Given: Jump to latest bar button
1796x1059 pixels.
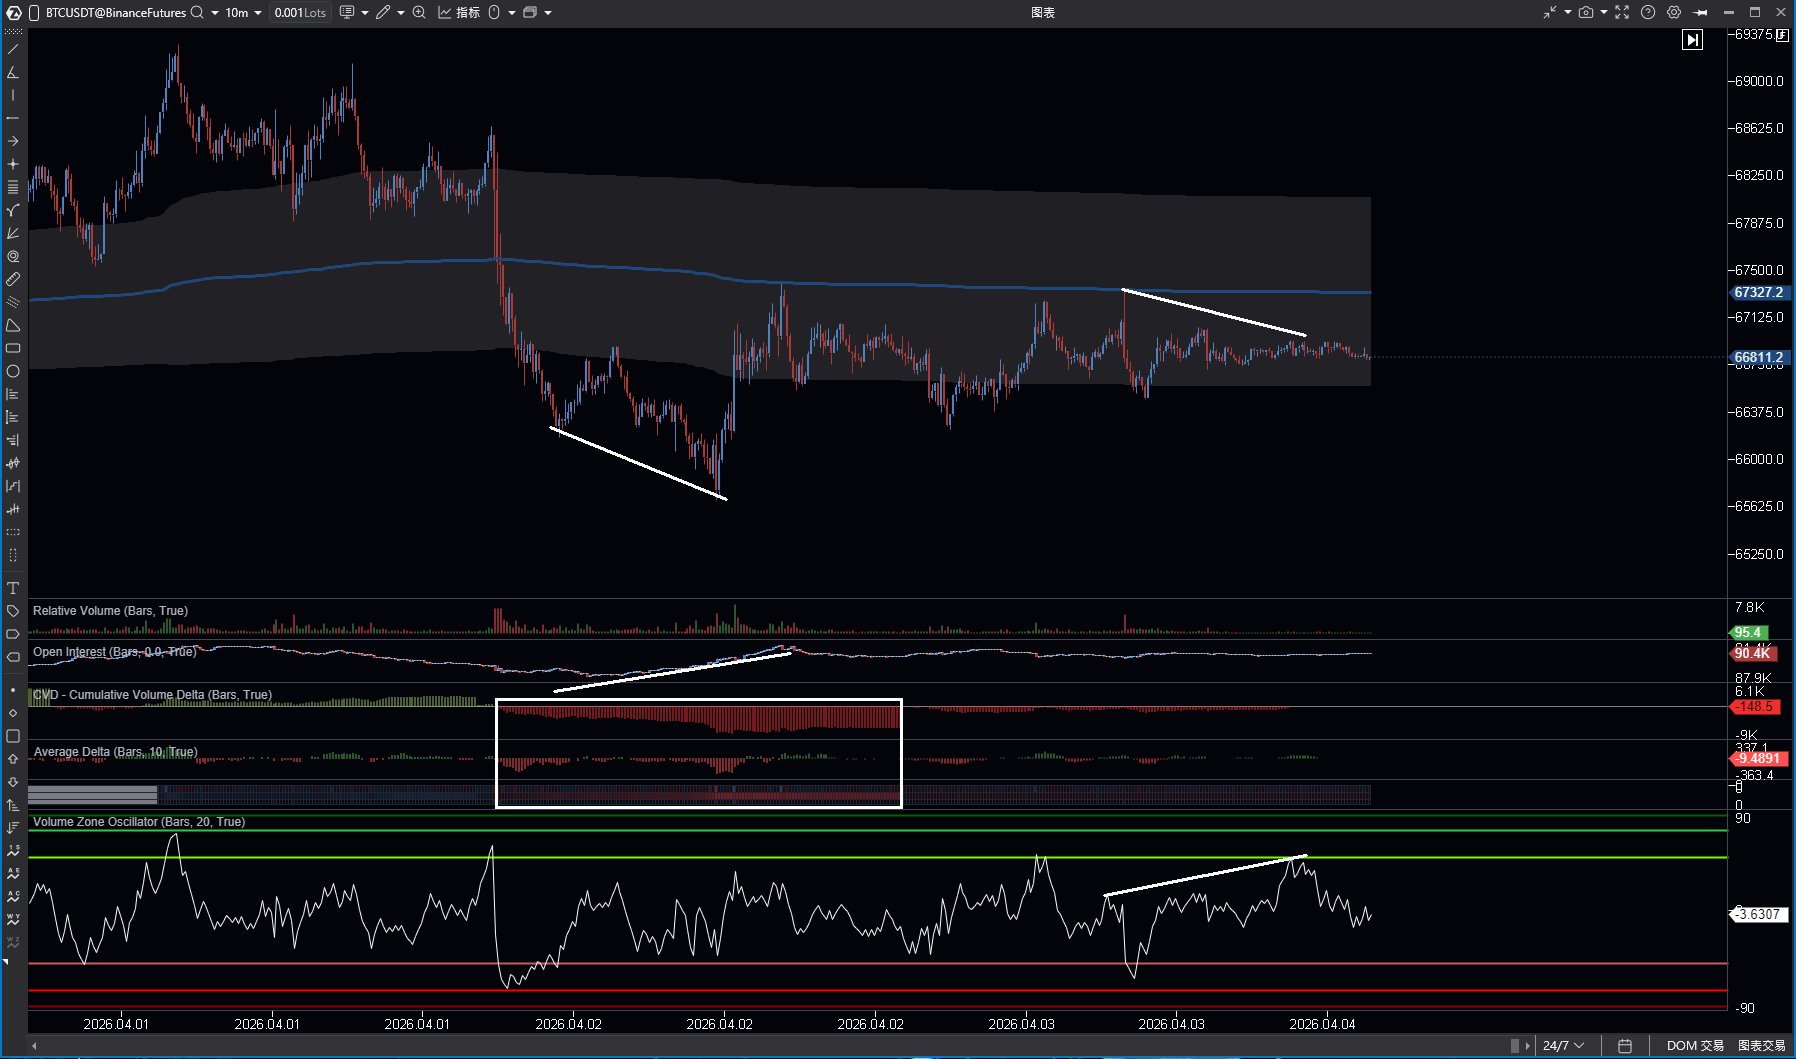Looking at the screenshot, I should click(1692, 40).
